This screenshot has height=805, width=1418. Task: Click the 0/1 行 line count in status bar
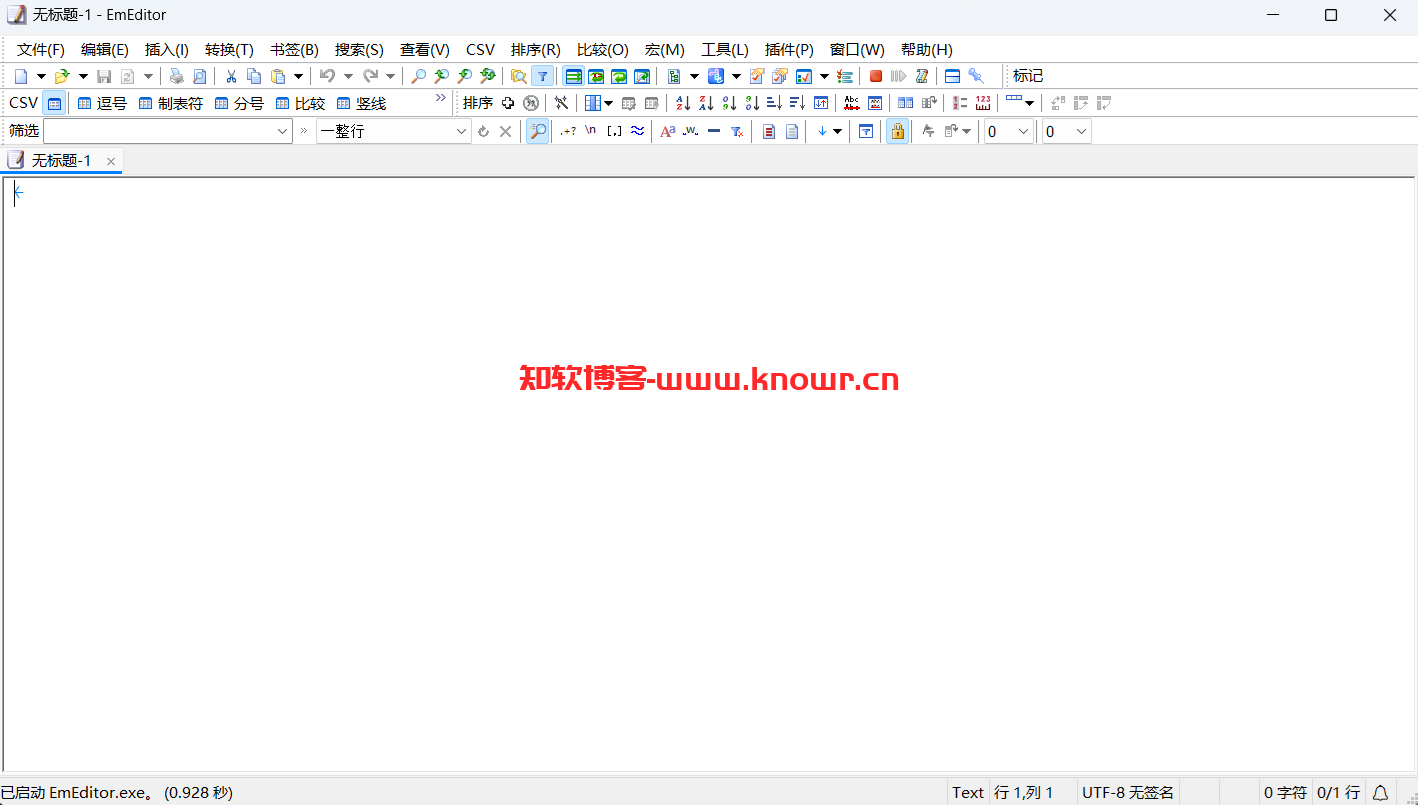pos(1338,792)
